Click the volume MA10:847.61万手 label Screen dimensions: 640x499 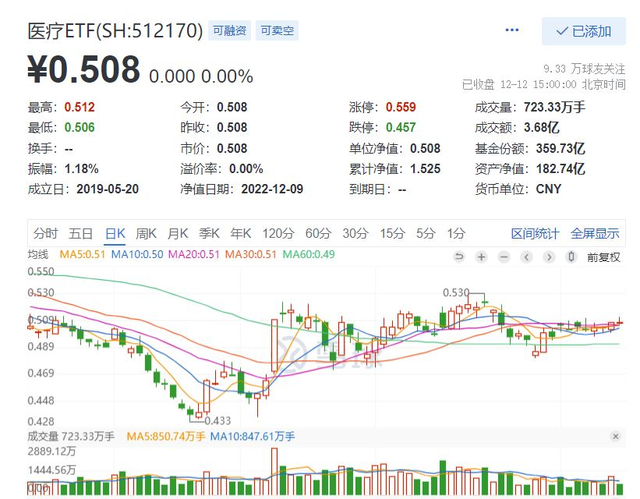pyautogui.click(x=252, y=437)
